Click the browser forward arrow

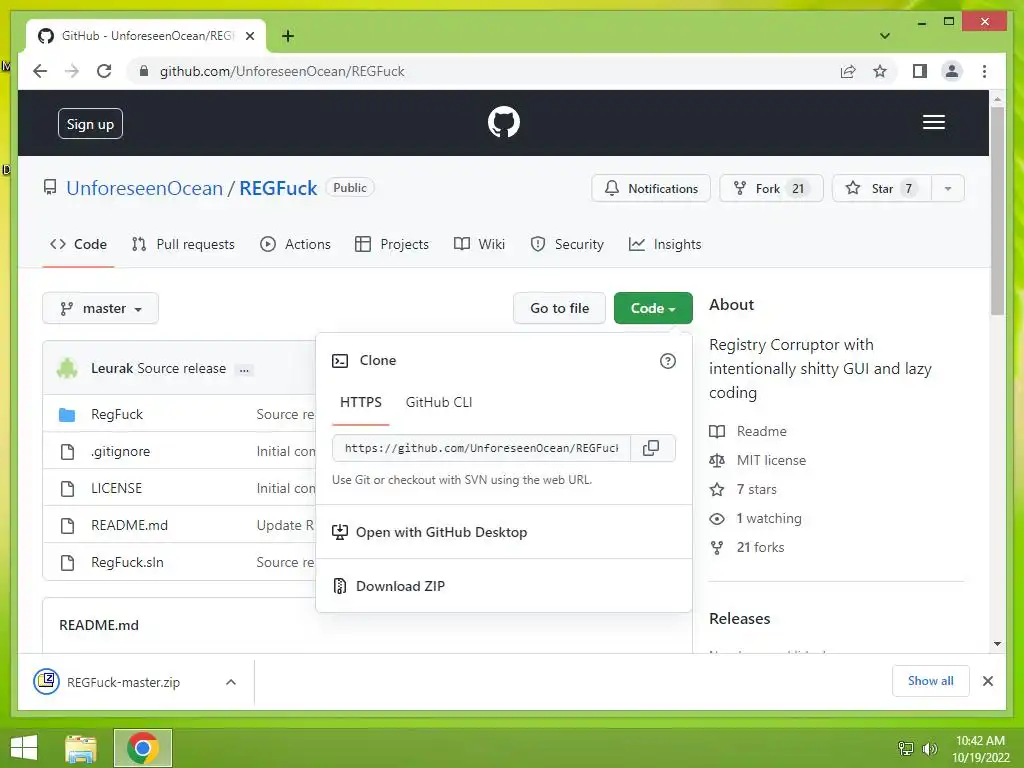72,71
